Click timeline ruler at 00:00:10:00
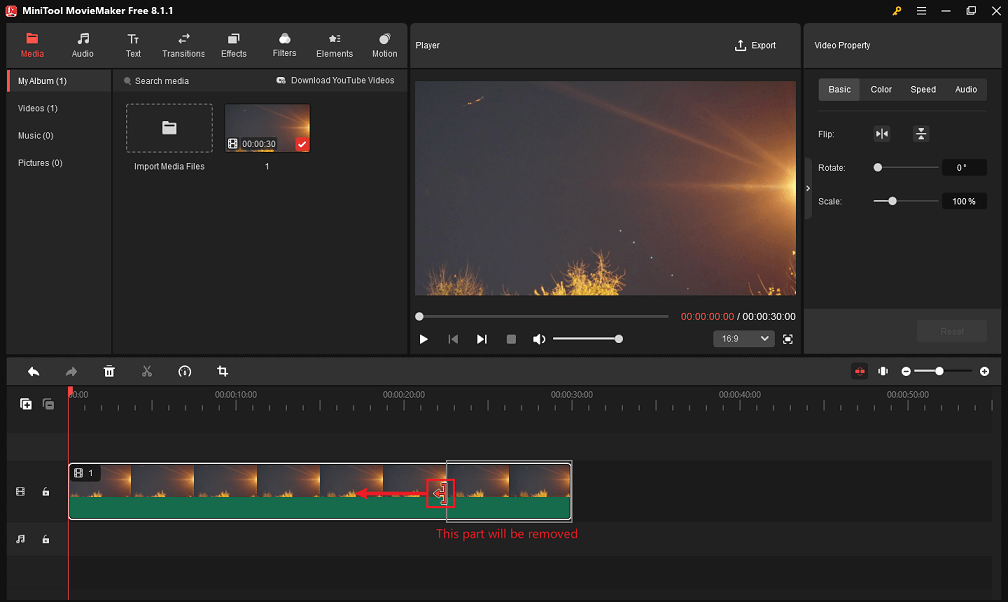The image size is (1008, 602). 236,394
